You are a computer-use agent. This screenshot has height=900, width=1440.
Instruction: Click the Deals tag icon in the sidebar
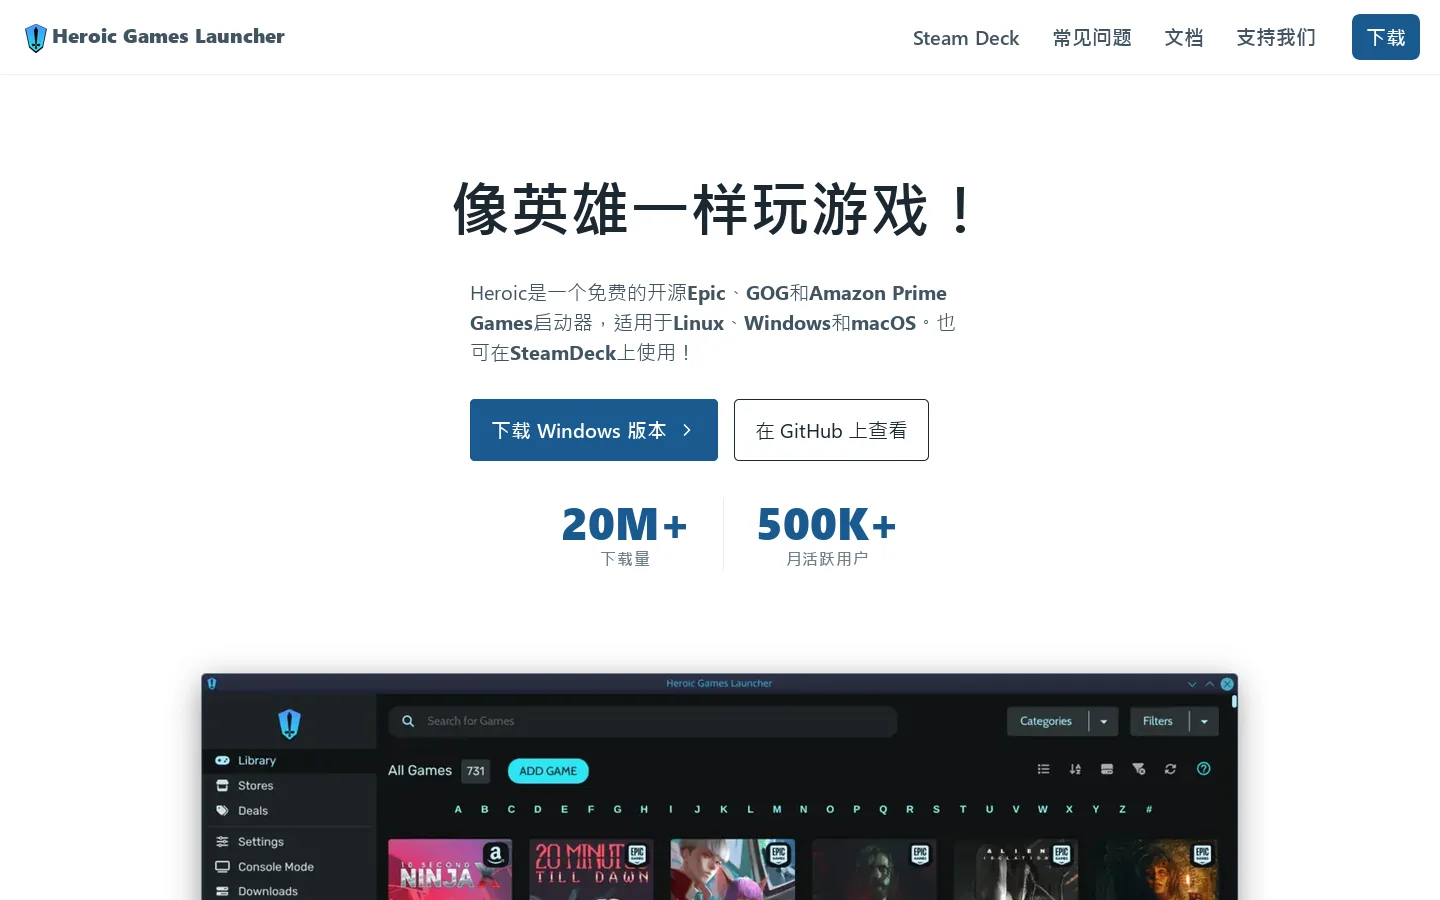(x=222, y=811)
